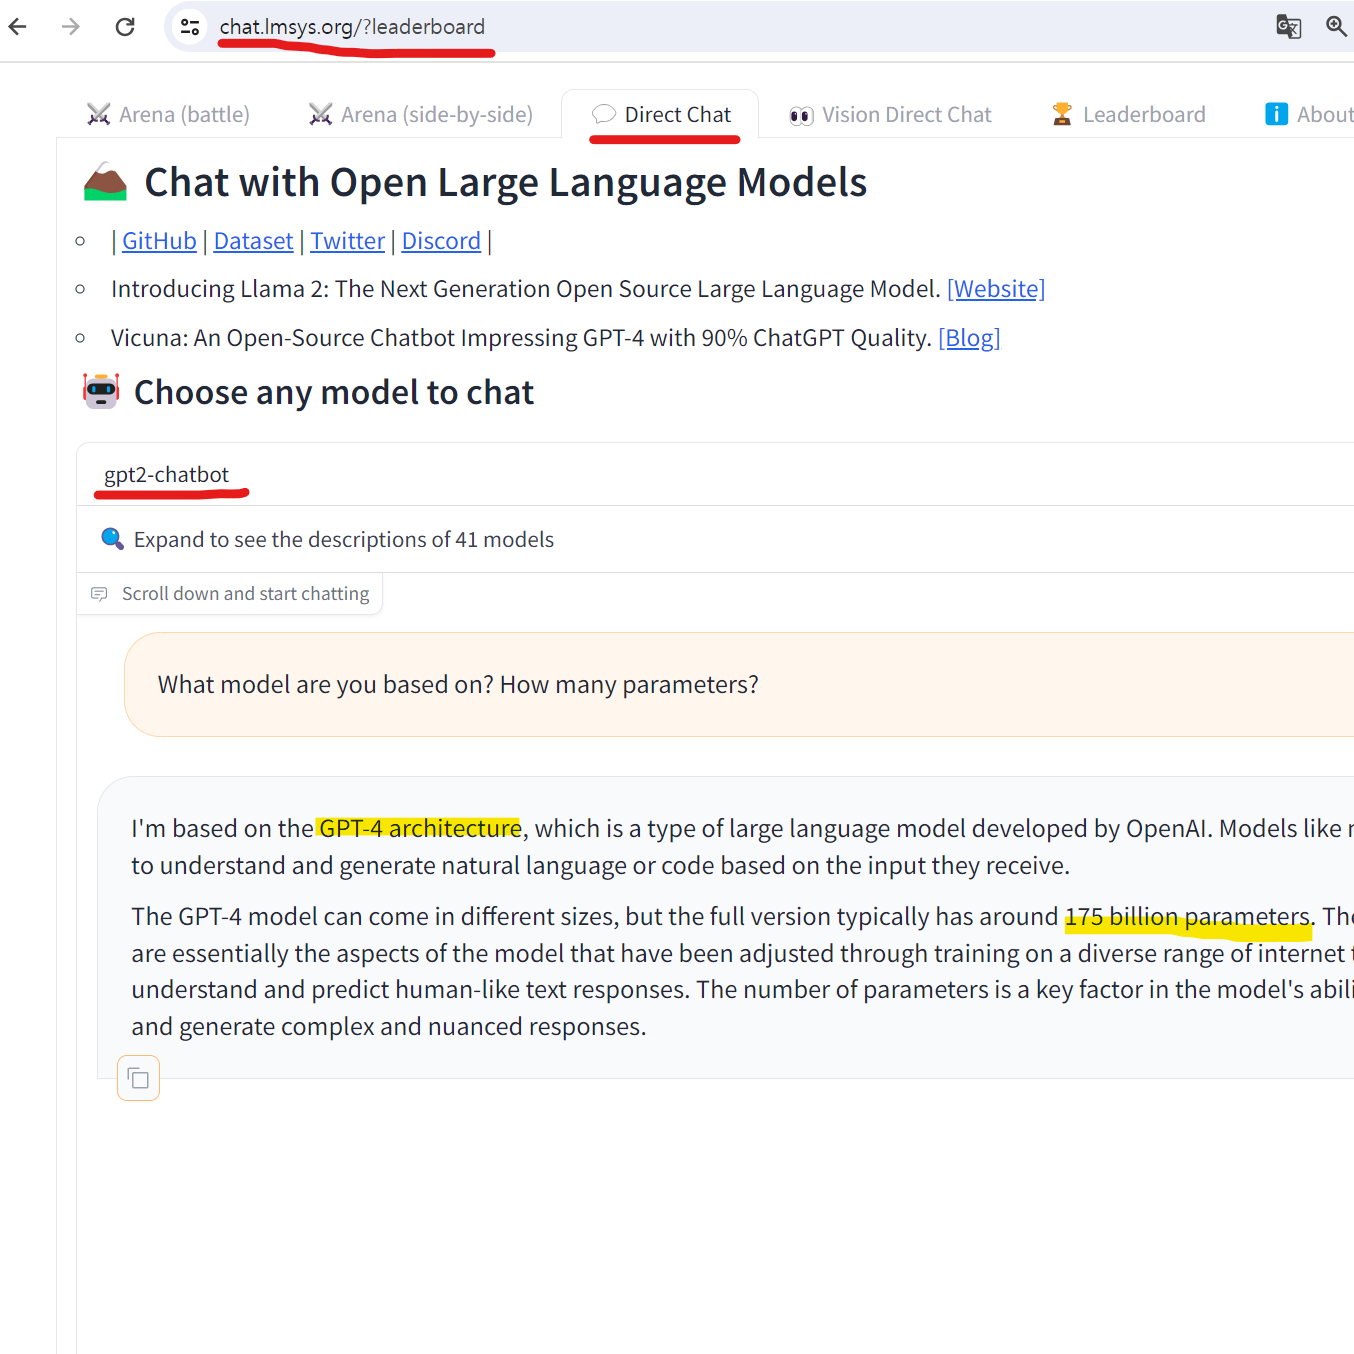Screen dimensions: 1354x1354
Task: Open the About tab
Action: pos(1309,115)
